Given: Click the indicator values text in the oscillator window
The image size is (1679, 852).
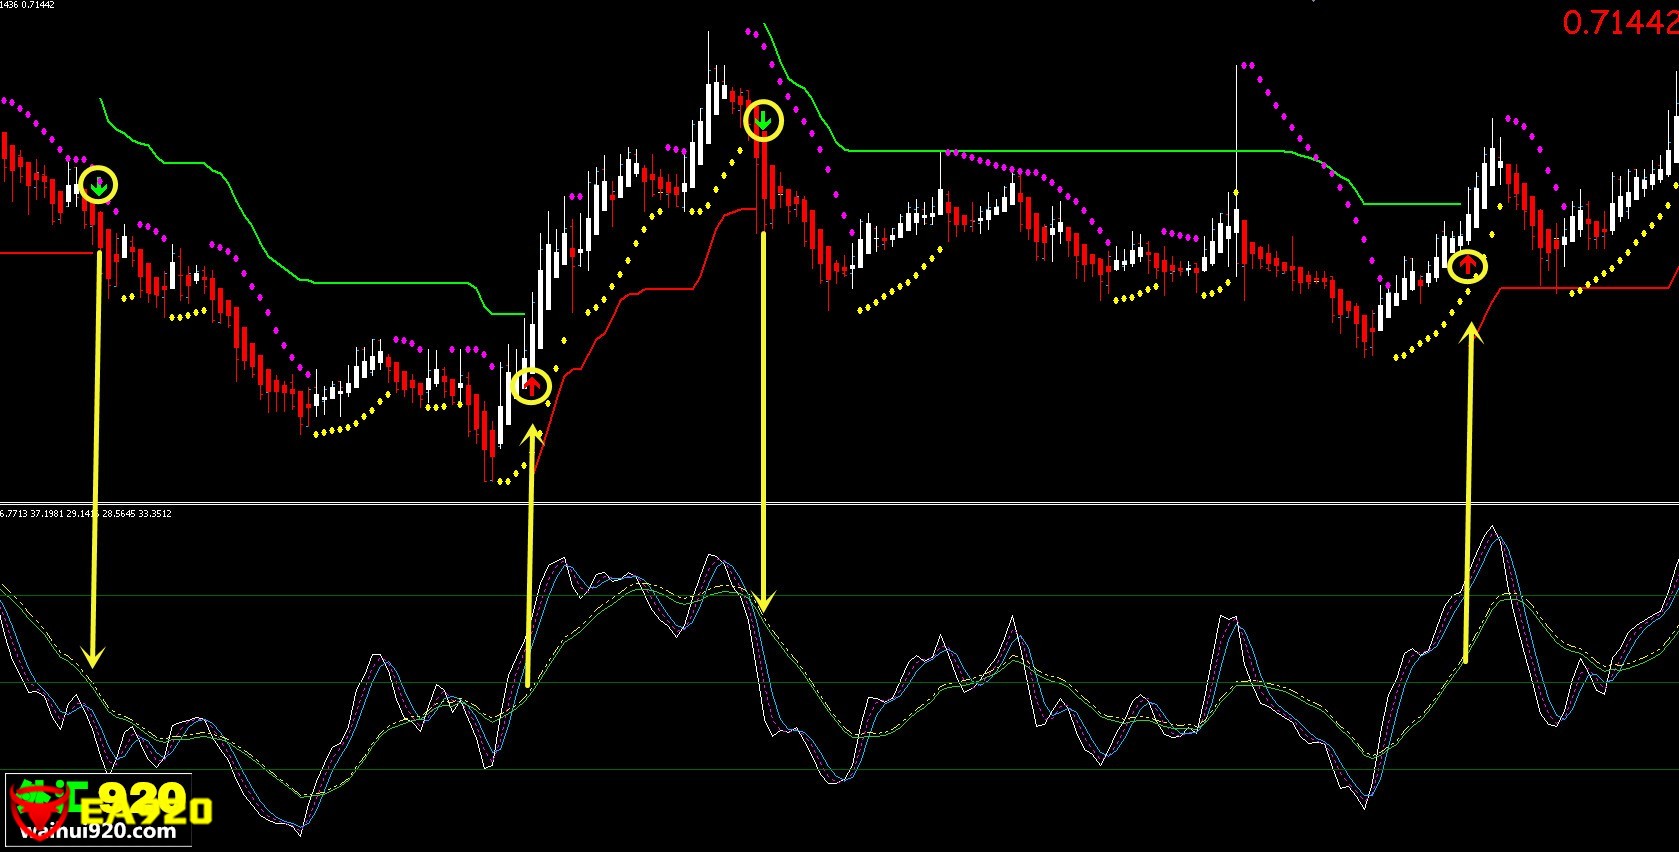Looking at the screenshot, I should 86,514.
